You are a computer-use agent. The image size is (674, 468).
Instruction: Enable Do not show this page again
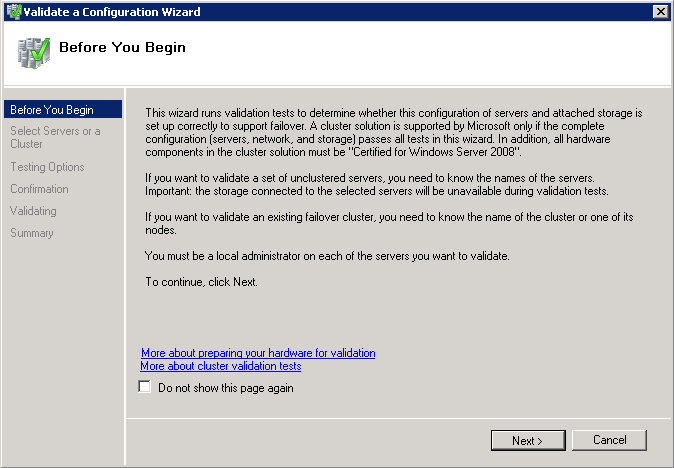145,387
